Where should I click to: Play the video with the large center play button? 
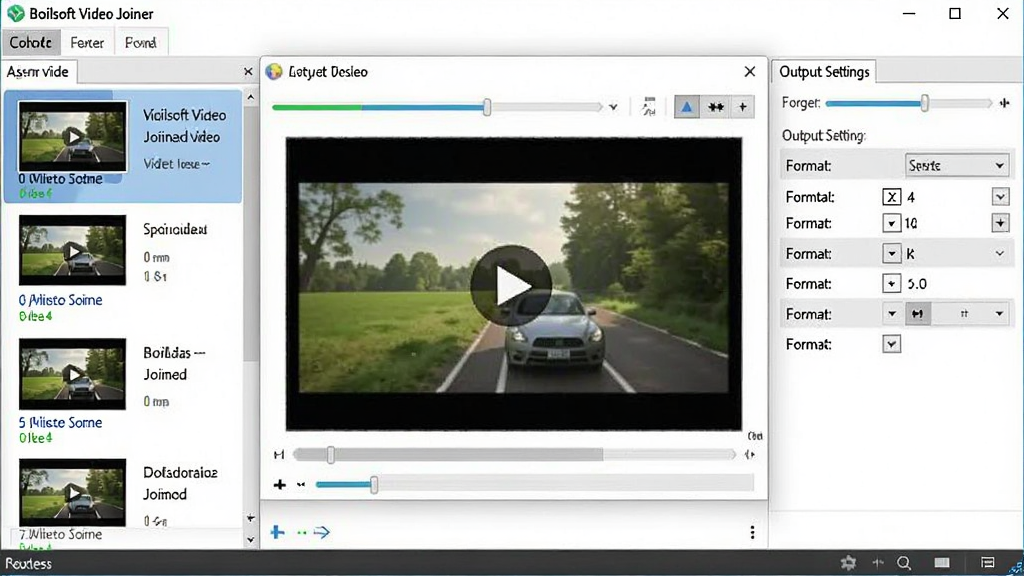pyautogui.click(x=511, y=285)
